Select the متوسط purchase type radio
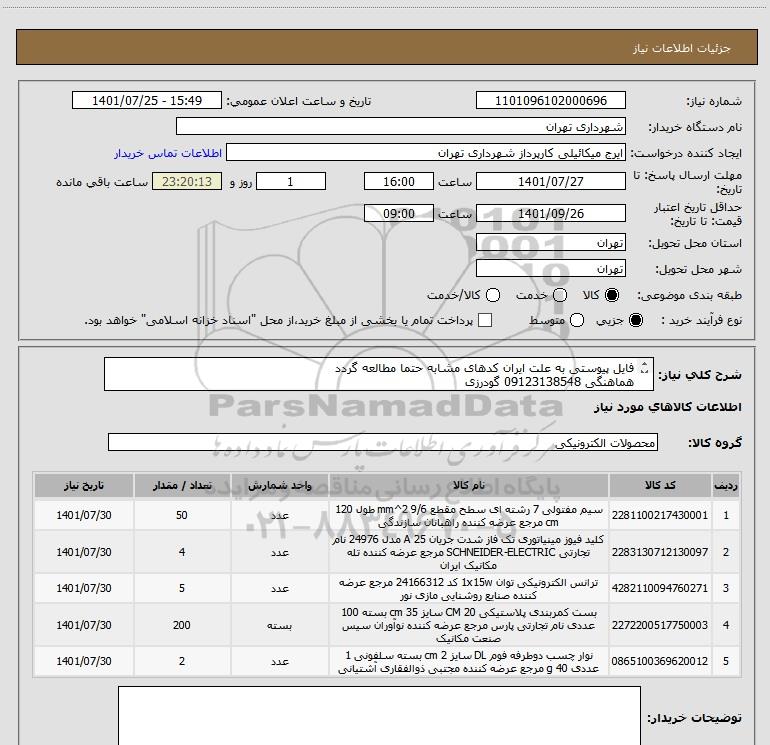This screenshot has height=745, width=770. tap(577, 320)
